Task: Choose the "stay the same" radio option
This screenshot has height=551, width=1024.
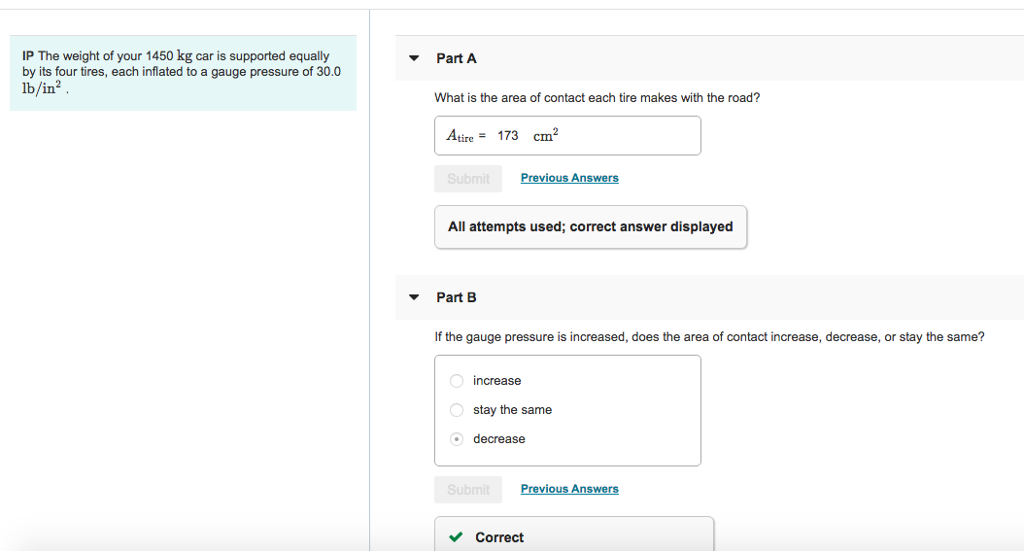Action: click(x=457, y=410)
